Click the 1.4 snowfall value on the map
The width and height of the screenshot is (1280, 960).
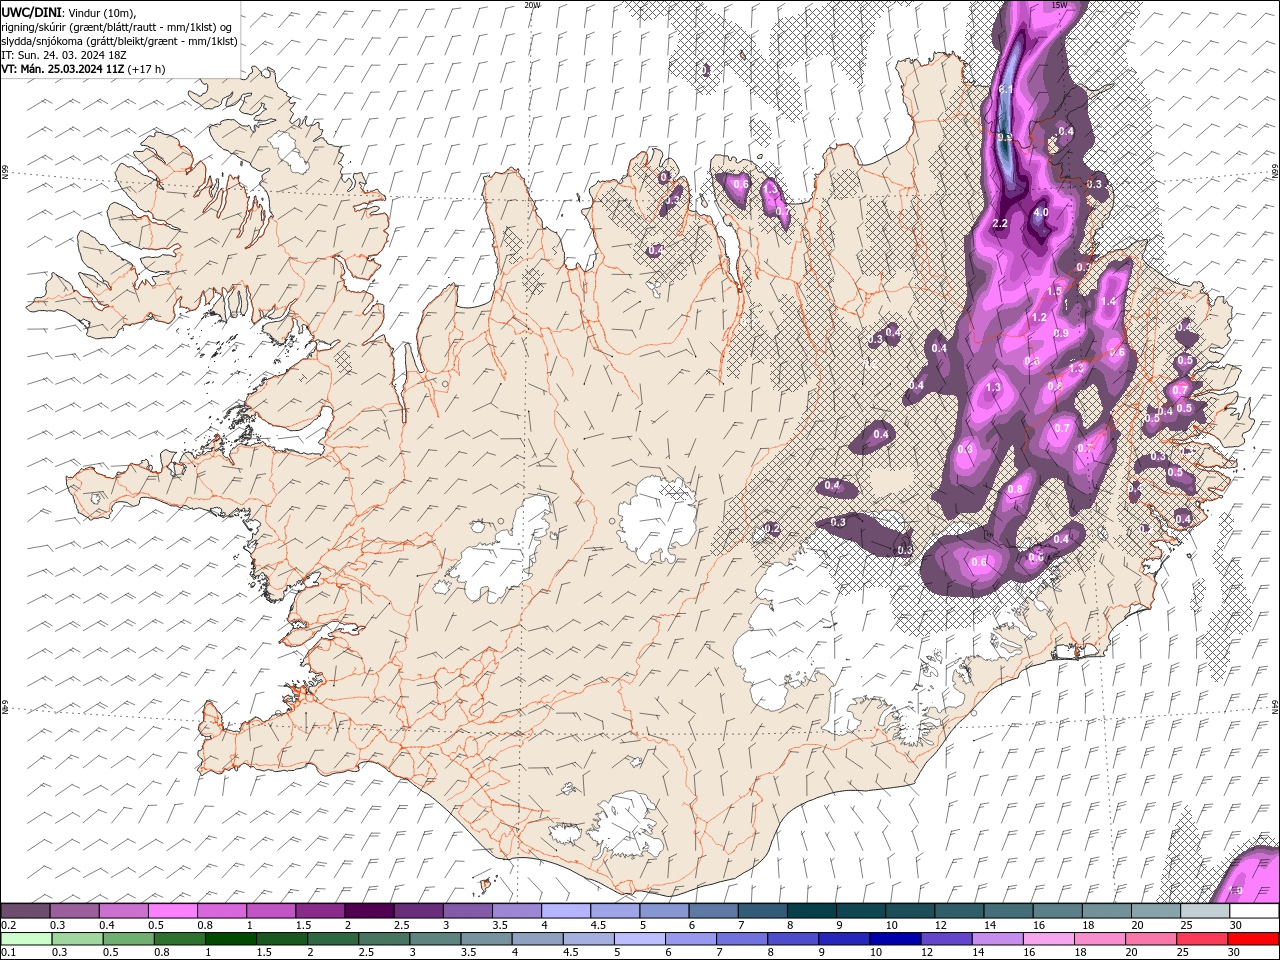pyautogui.click(x=1108, y=302)
